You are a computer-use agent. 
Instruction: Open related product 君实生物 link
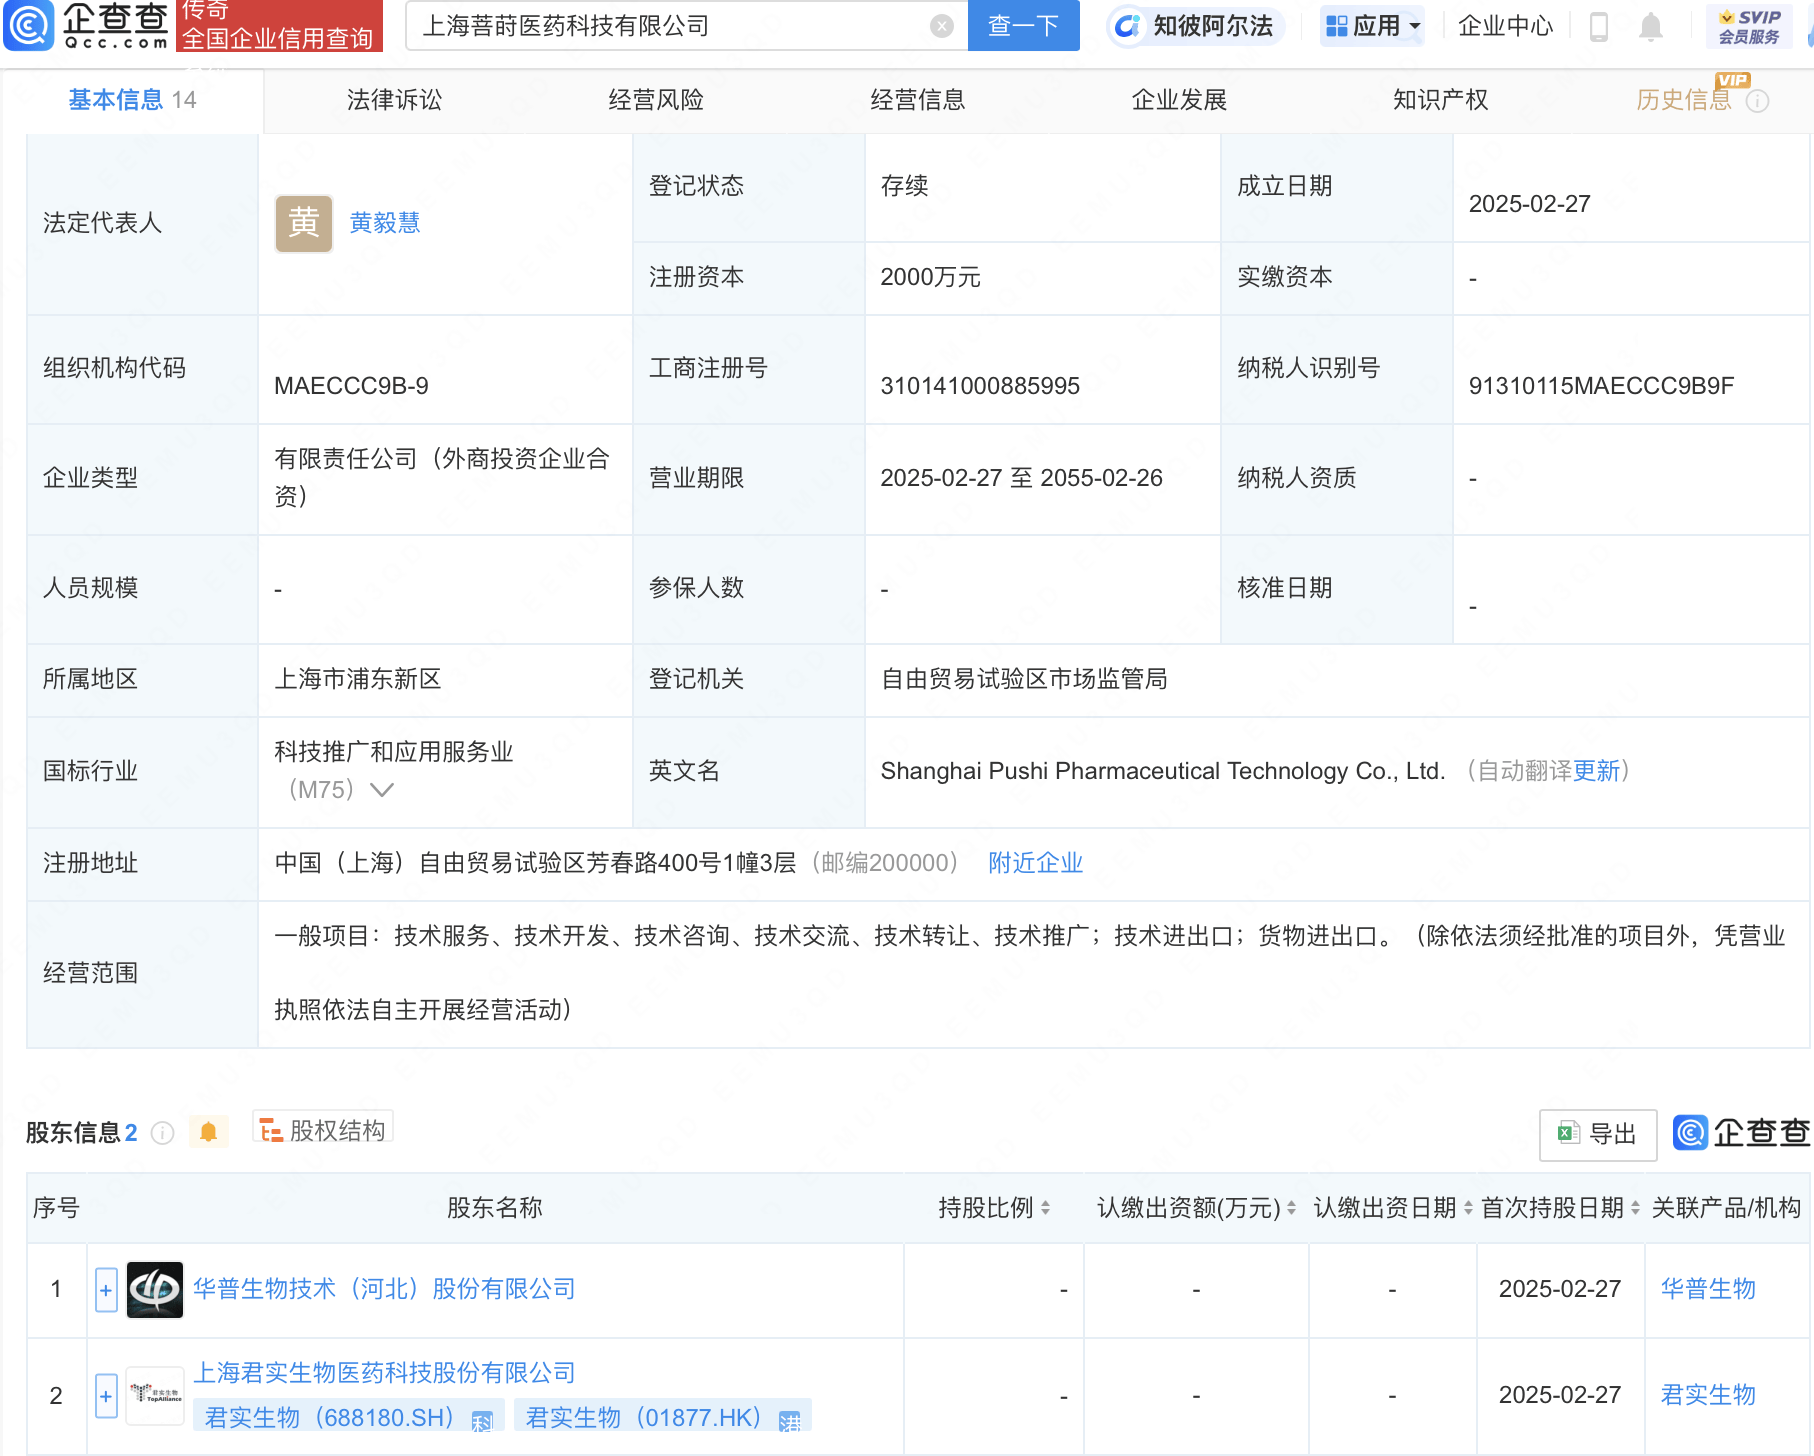(1708, 1395)
